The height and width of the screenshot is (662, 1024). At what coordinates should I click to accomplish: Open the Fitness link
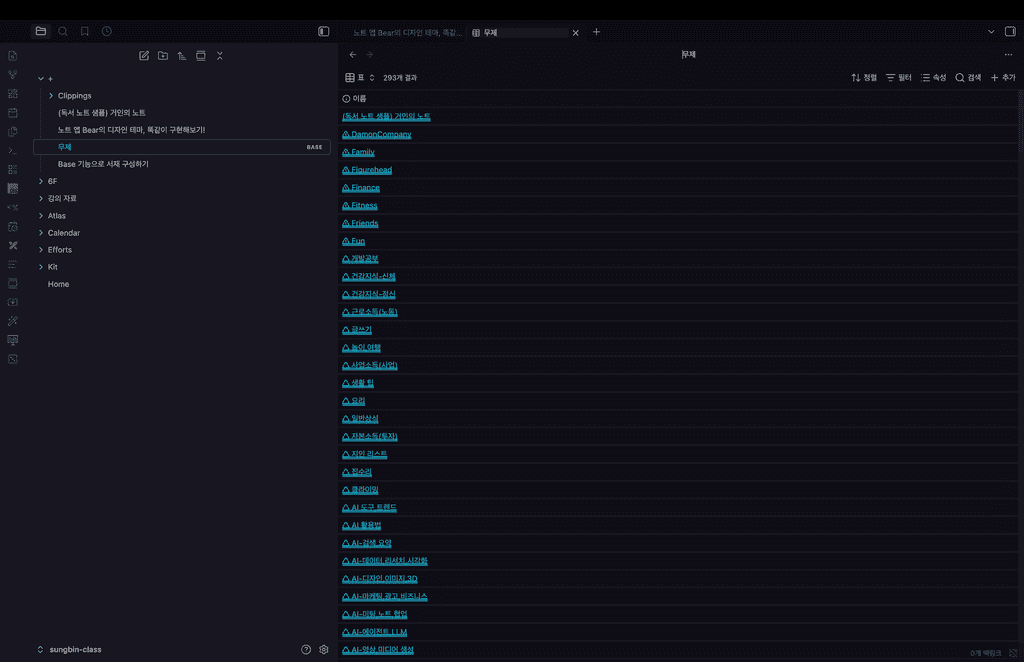[360, 206]
